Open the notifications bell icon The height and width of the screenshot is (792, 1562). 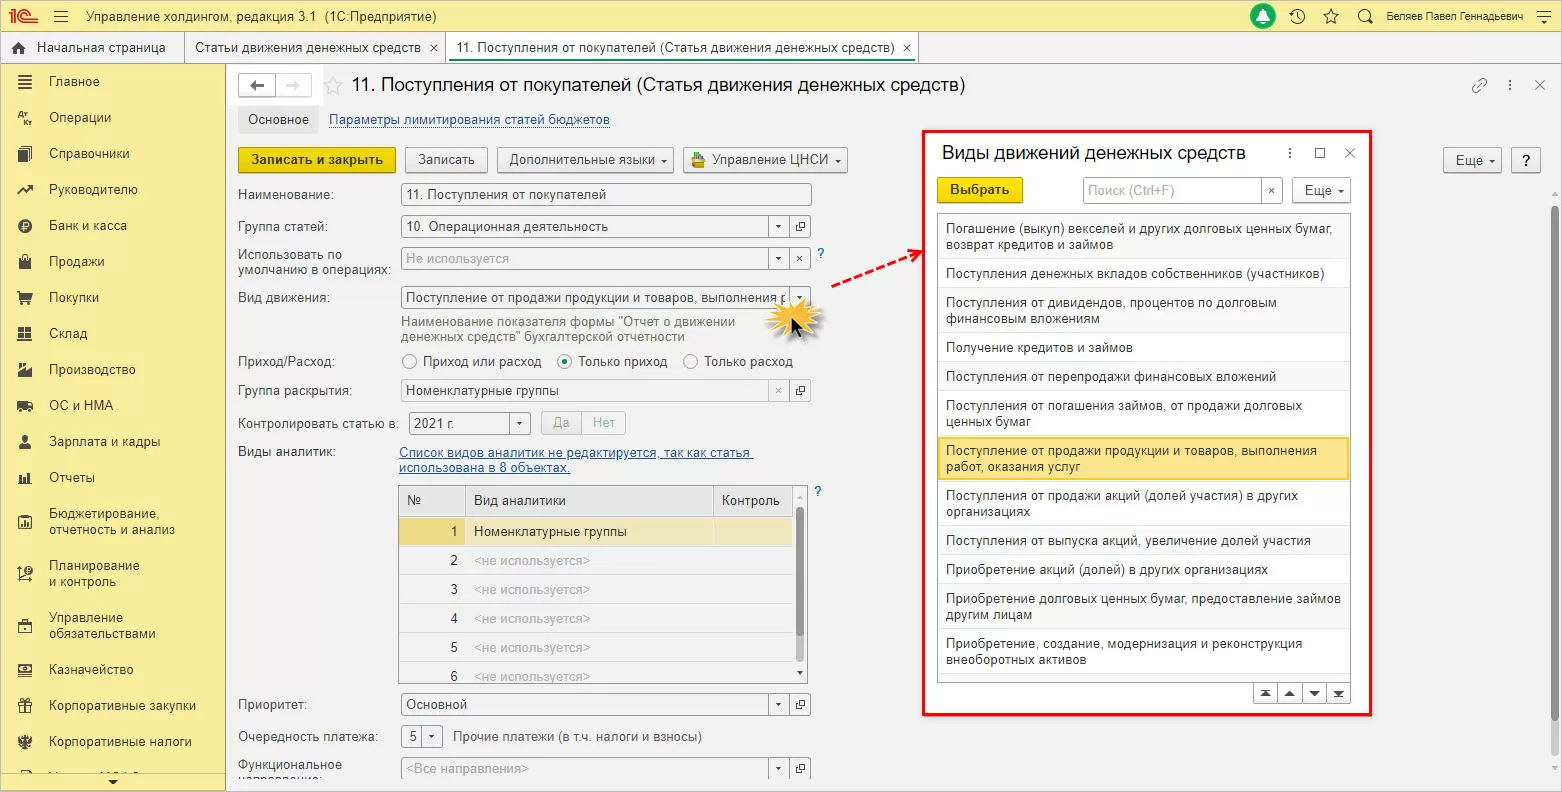coord(1263,17)
